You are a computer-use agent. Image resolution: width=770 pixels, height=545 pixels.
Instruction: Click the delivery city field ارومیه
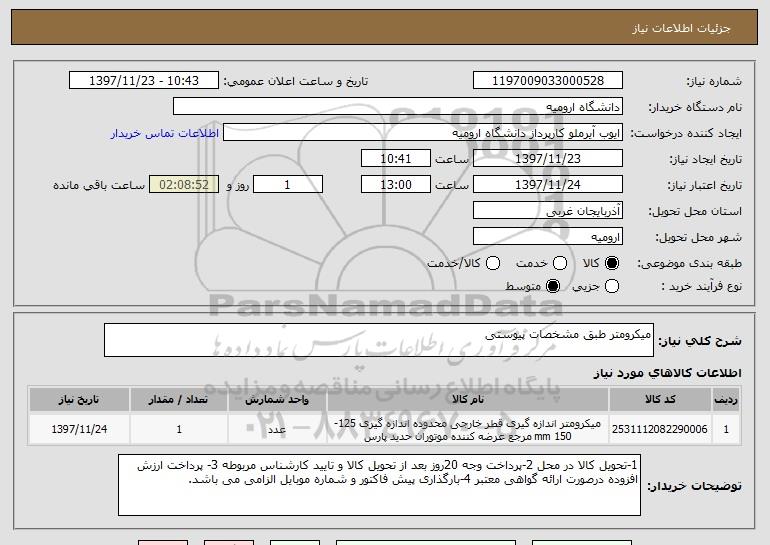pos(548,237)
